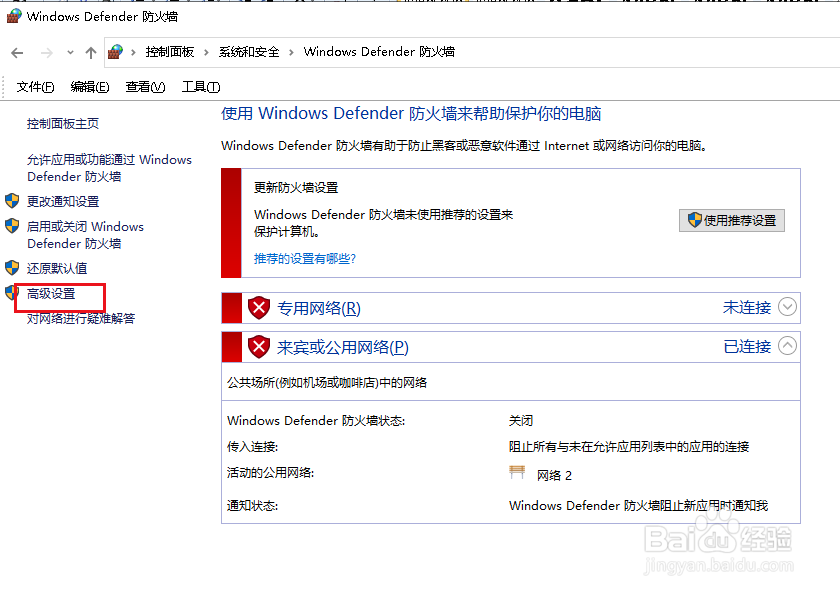Select 系统和安全 in the breadcrumb path

pos(248,51)
